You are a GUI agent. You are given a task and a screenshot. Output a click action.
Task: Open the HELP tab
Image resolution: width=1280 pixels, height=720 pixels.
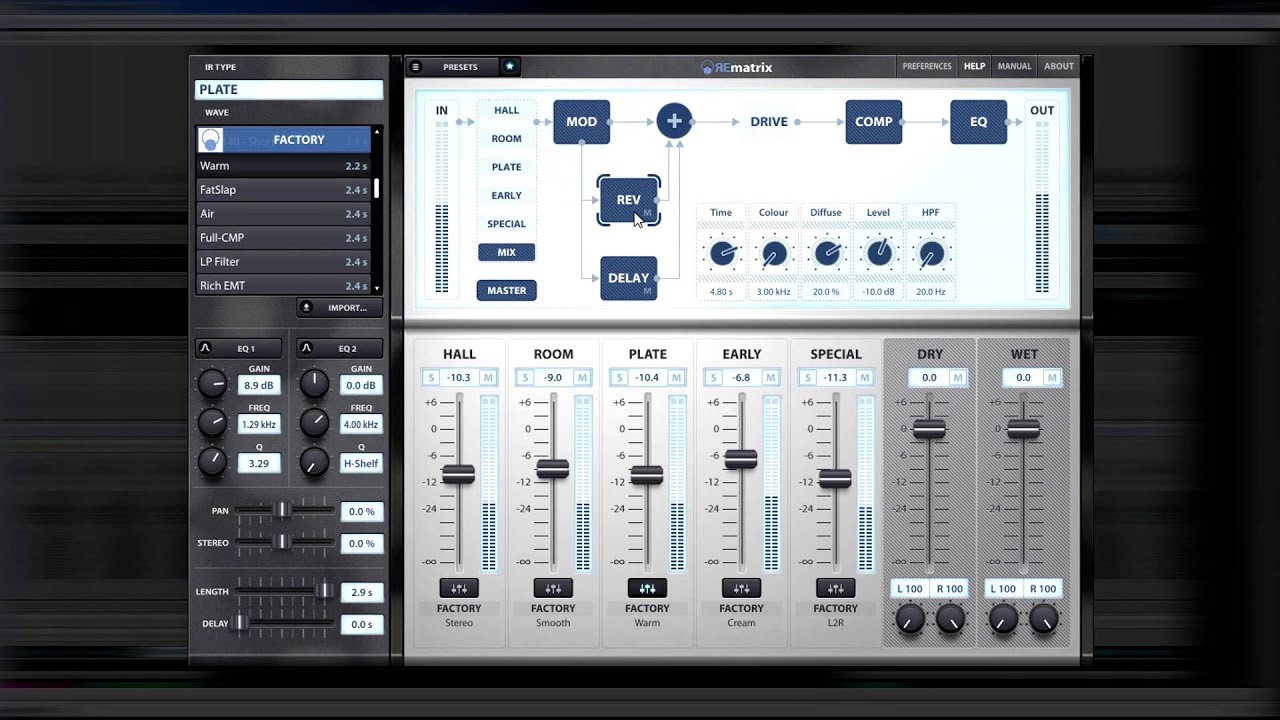974,65
